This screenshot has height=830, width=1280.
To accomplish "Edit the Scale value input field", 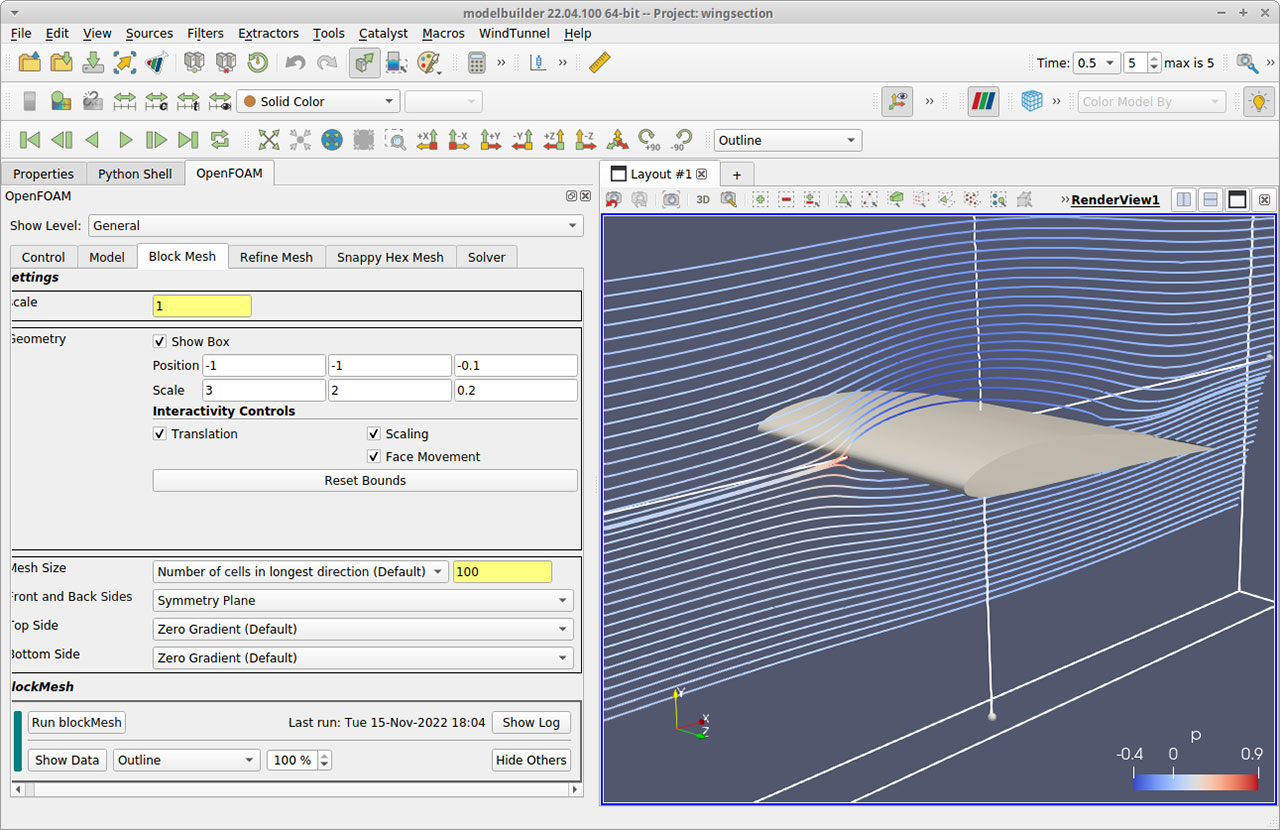I will (200, 305).
